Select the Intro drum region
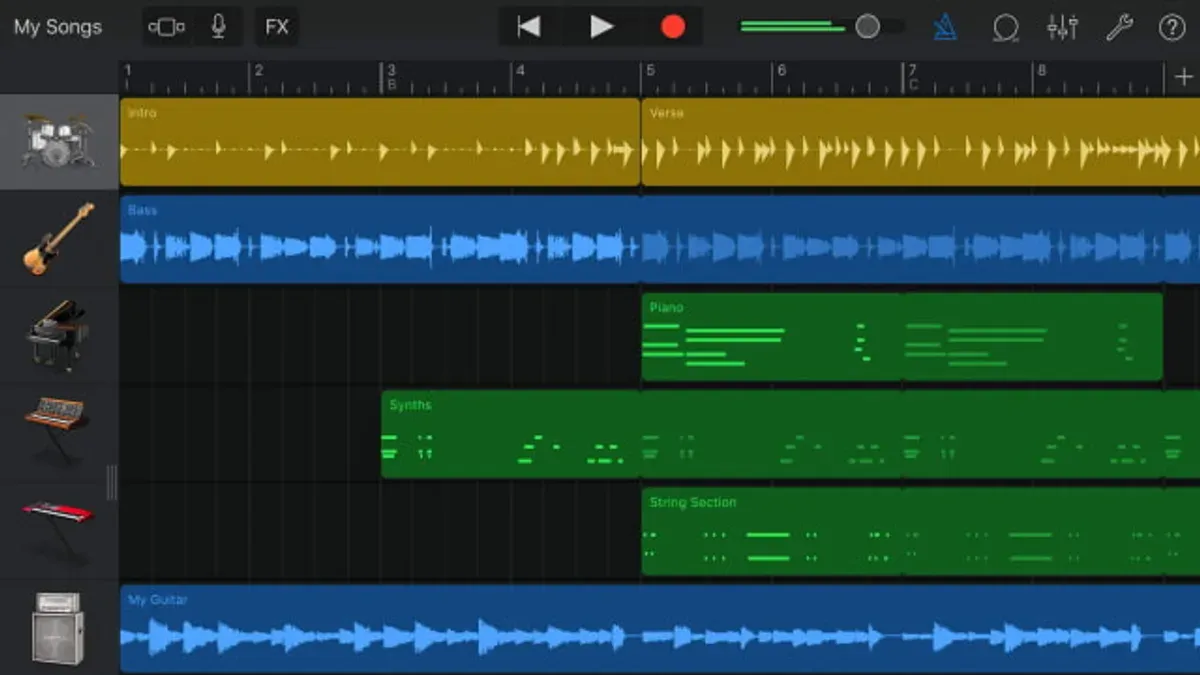The height and width of the screenshot is (675, 1200). [x=380, y=142]
